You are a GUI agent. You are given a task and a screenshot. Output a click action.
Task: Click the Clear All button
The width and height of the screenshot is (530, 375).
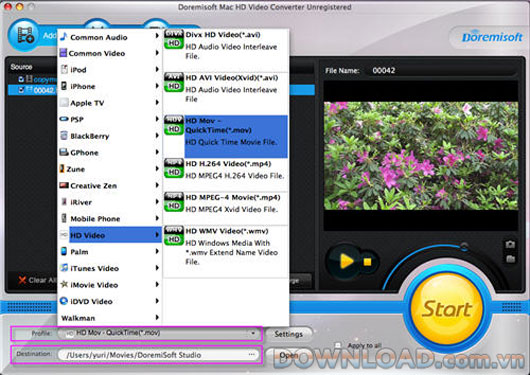pyautogui.click(x=38, y=280)
